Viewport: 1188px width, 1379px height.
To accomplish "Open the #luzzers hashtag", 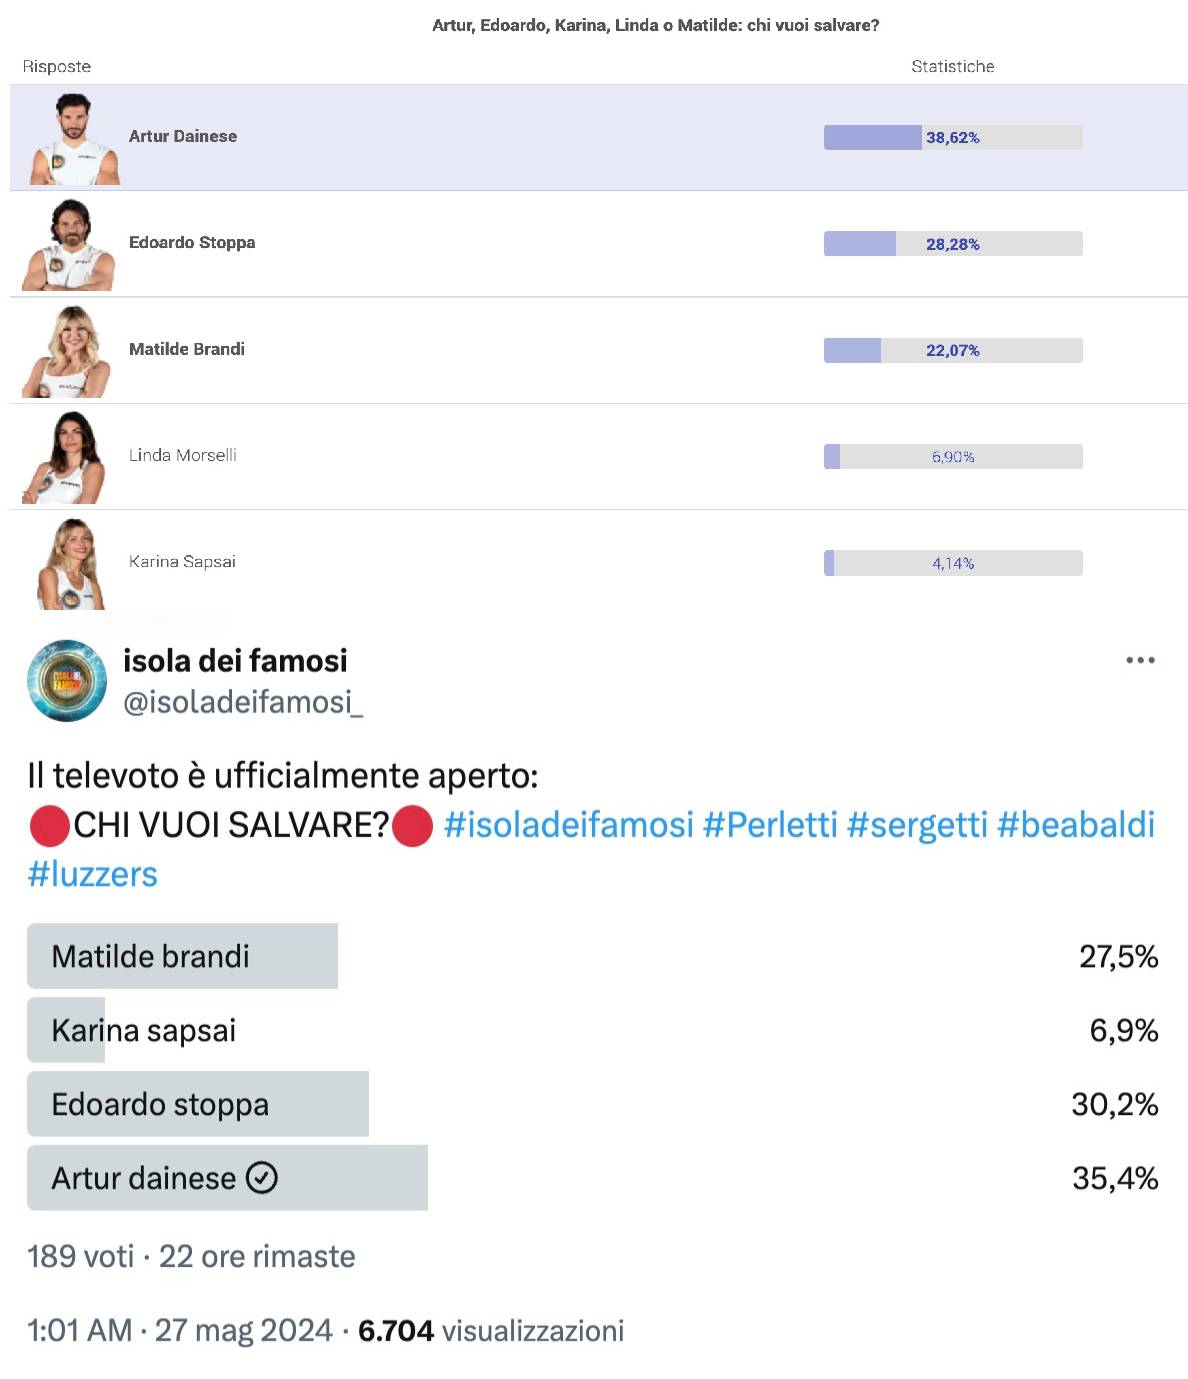I will click(x=92, y=874).
